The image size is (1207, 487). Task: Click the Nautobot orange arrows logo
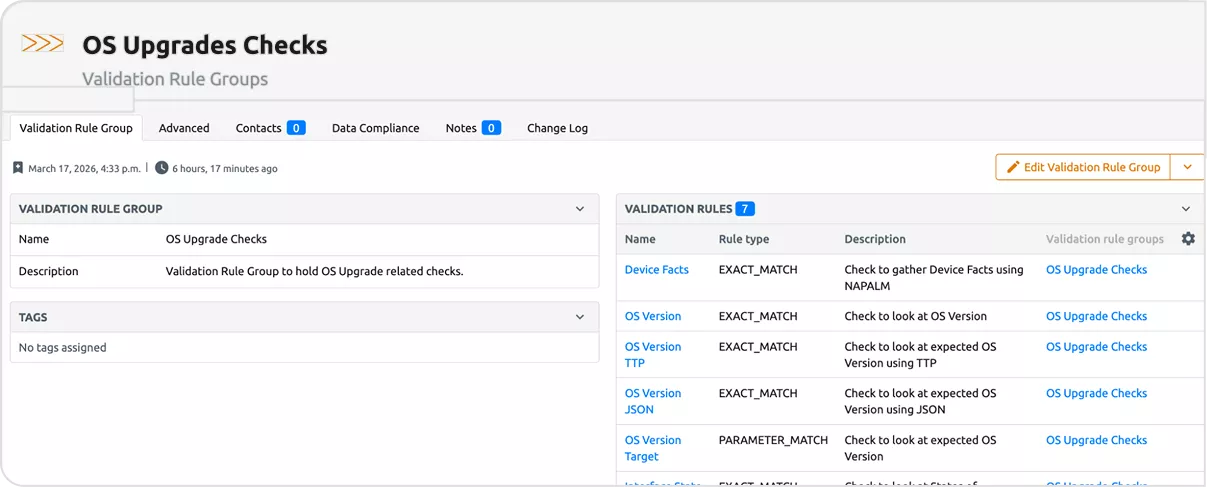42,43
